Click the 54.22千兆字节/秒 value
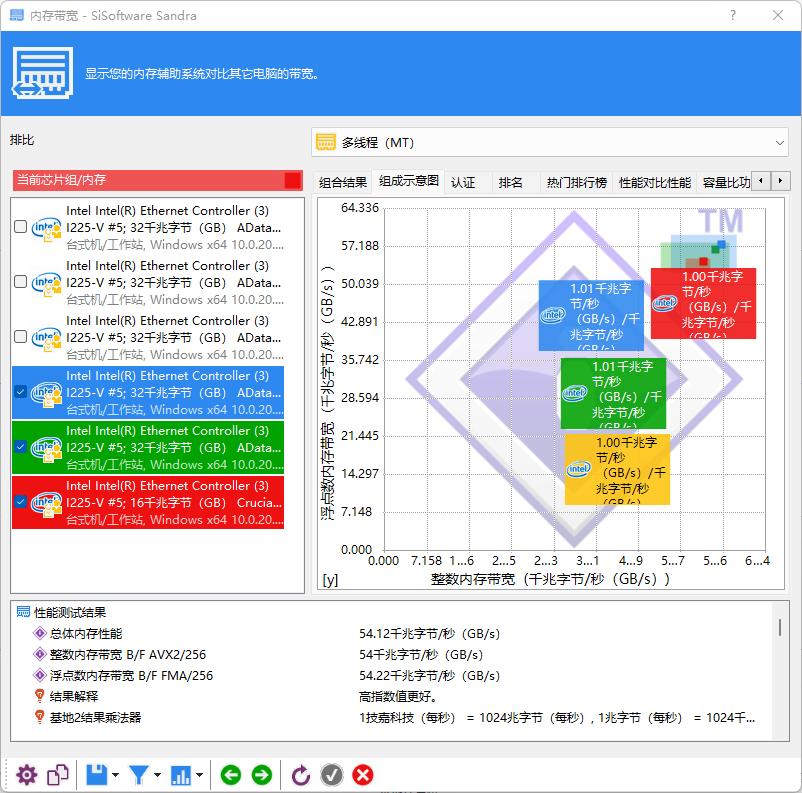 click(x=429, y=675)
